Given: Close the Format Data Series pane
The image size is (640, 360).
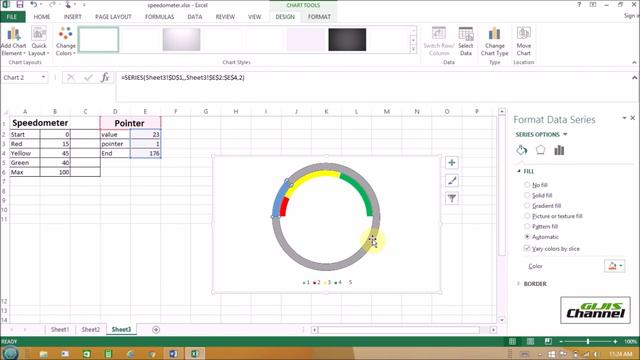Looking at the screenshot, I should tap(633, 118).
